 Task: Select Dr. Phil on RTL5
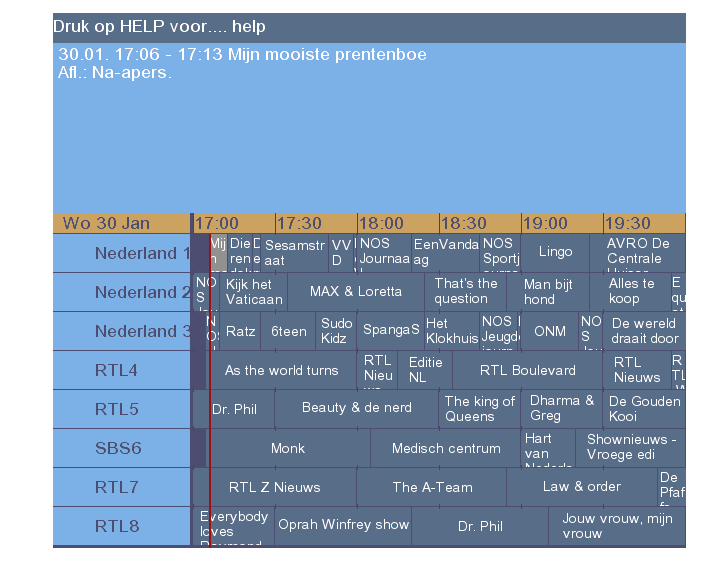(x=234, y=409)
